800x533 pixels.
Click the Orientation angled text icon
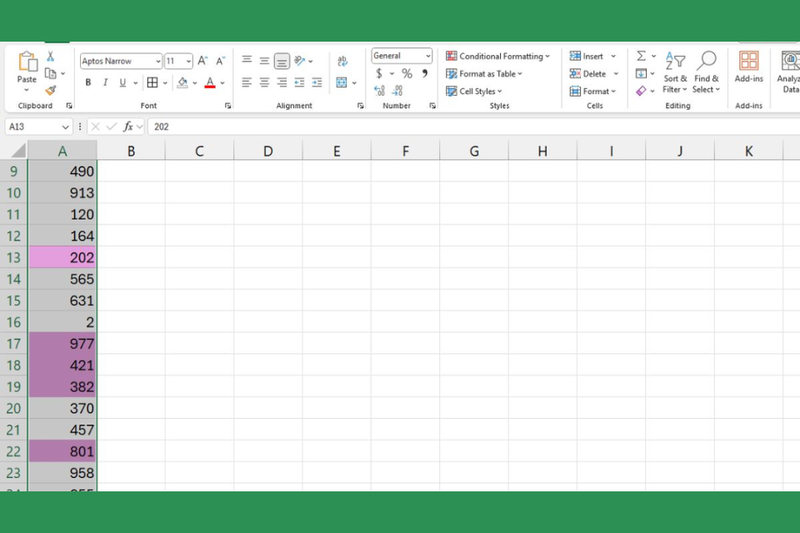point(299,61)
